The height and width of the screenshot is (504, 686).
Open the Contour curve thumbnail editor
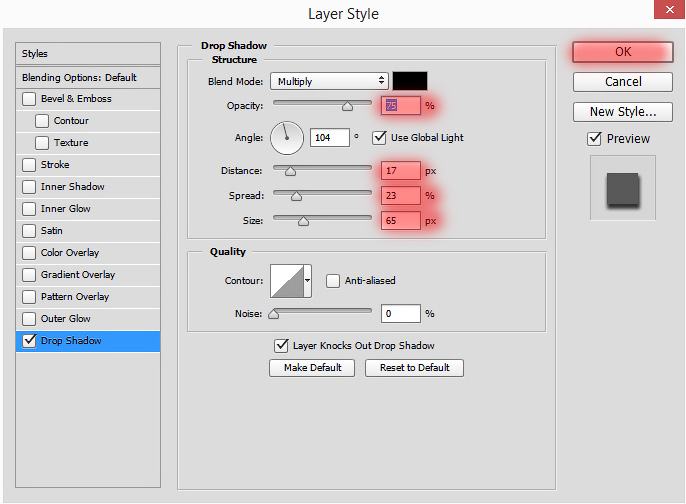[x=287, y=281]
